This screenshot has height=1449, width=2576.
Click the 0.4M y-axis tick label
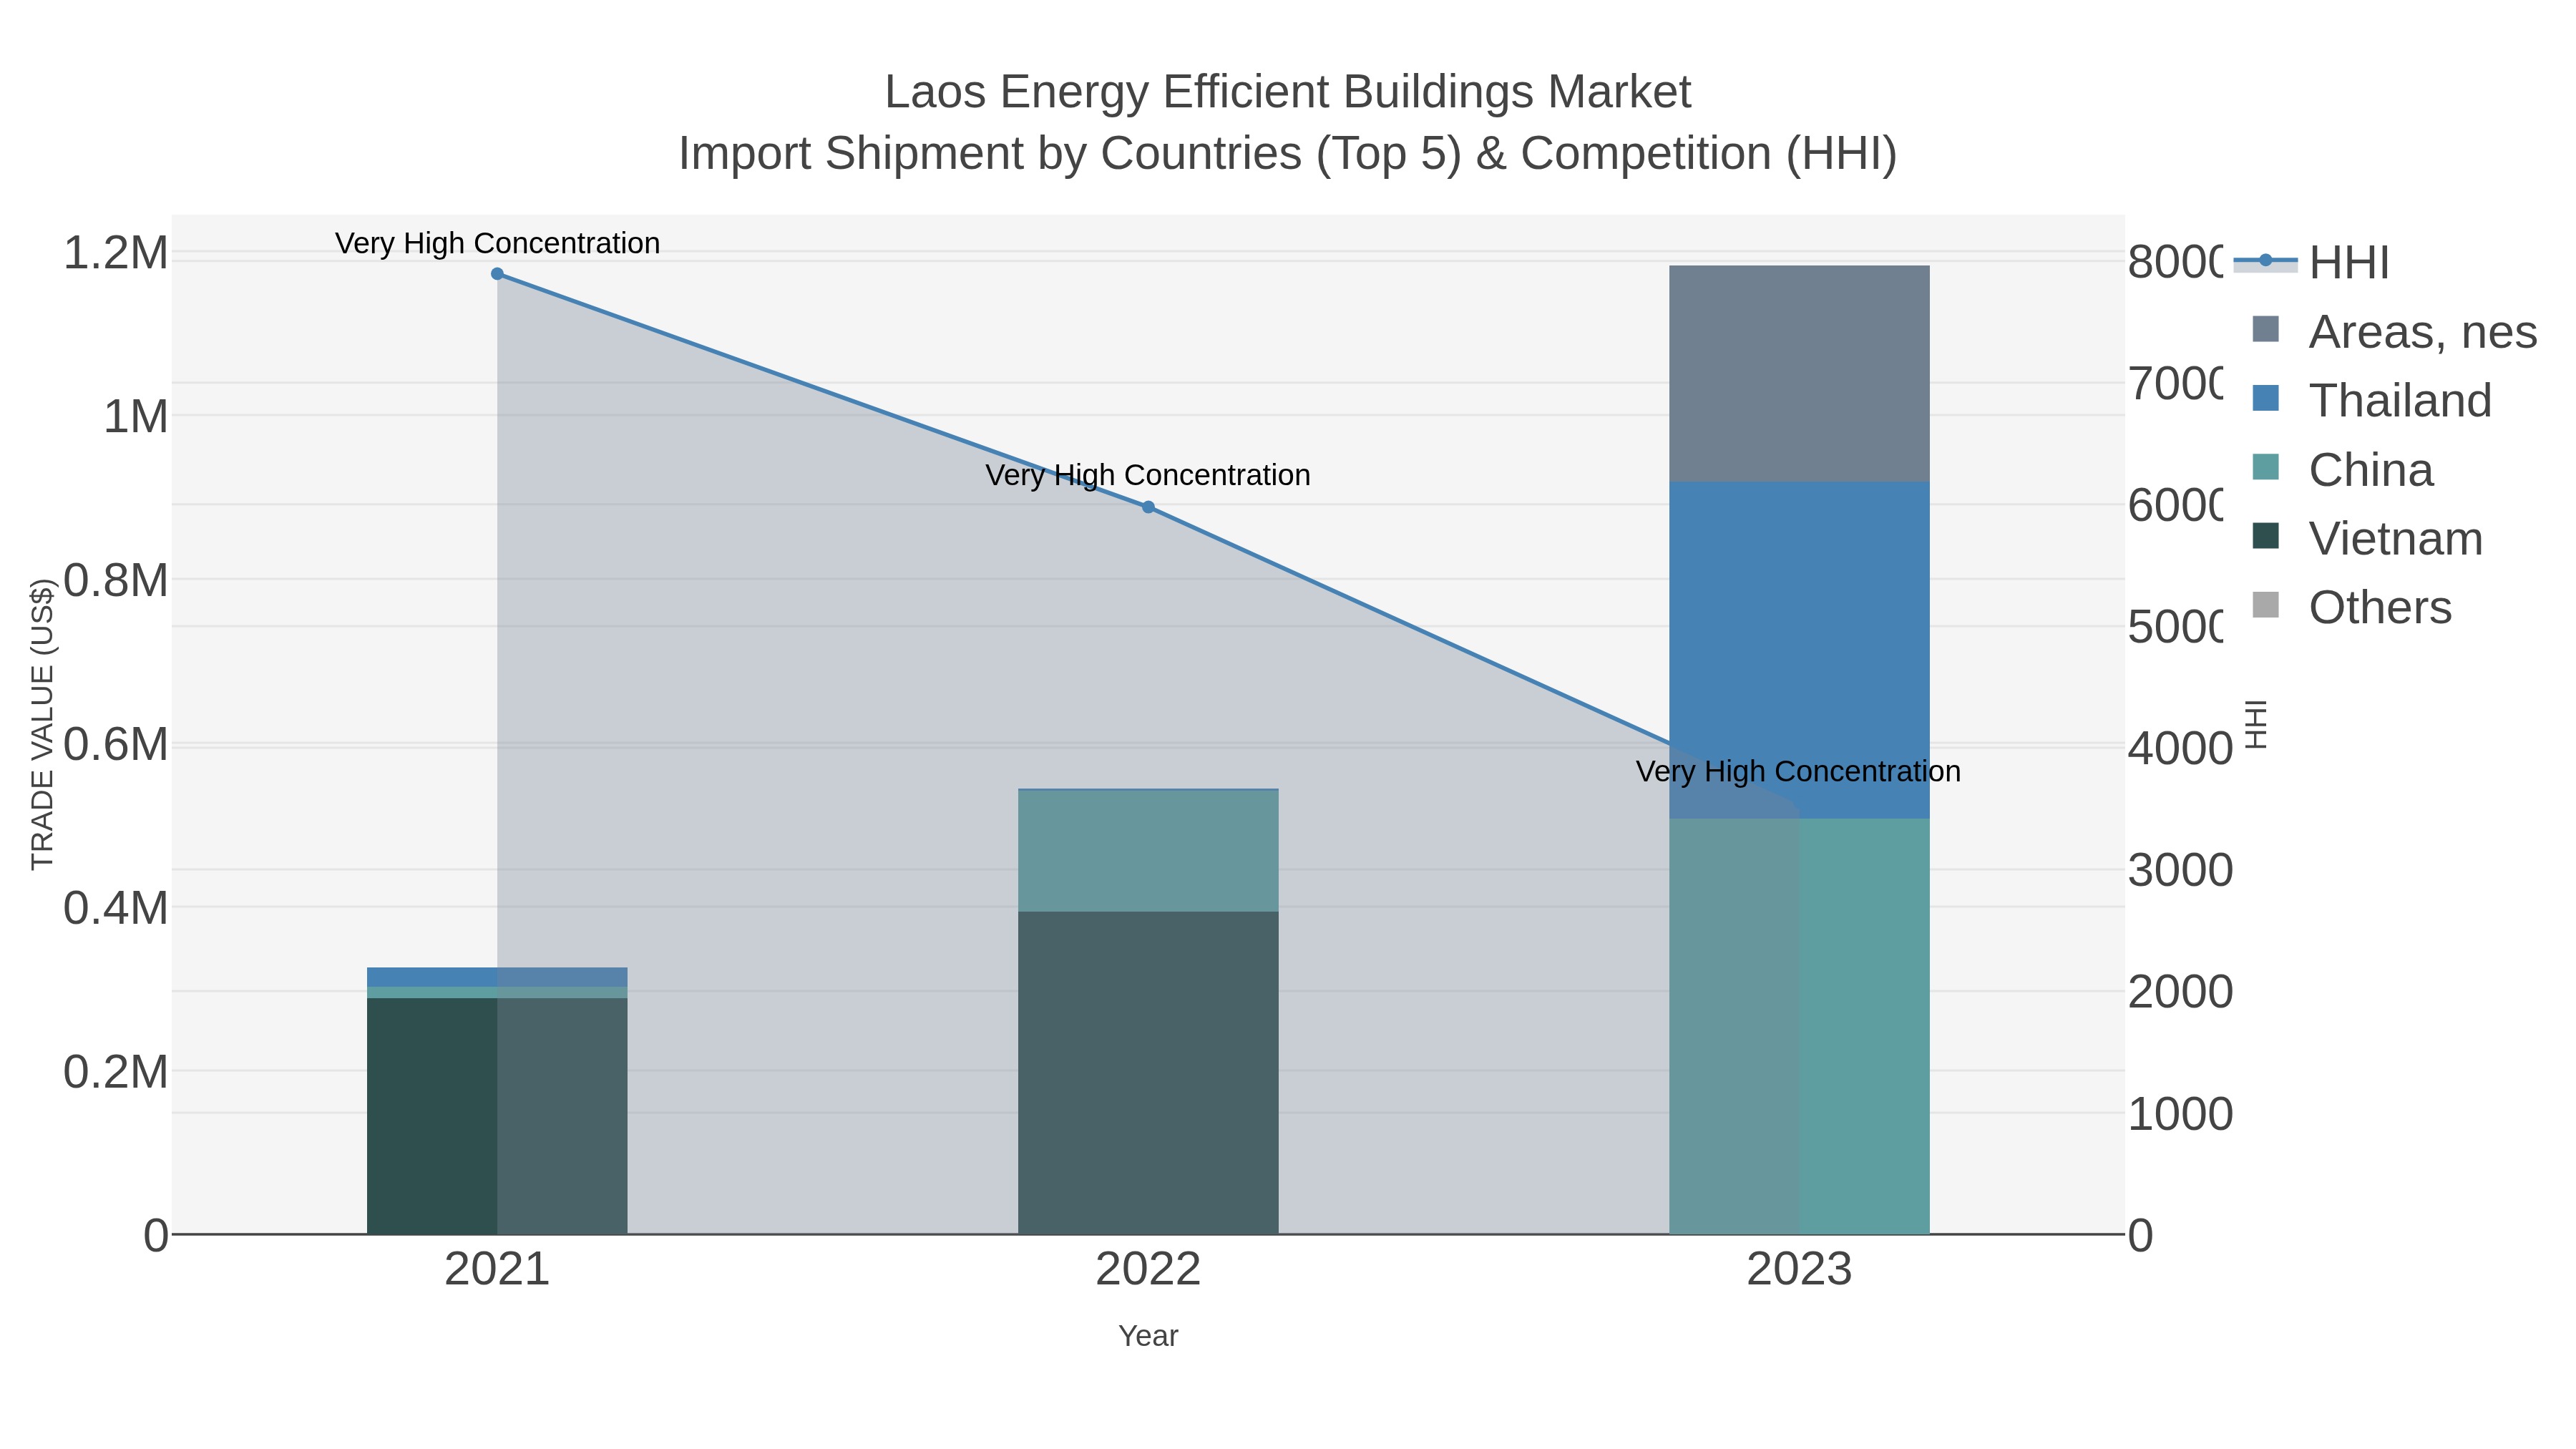pos(116,908)
